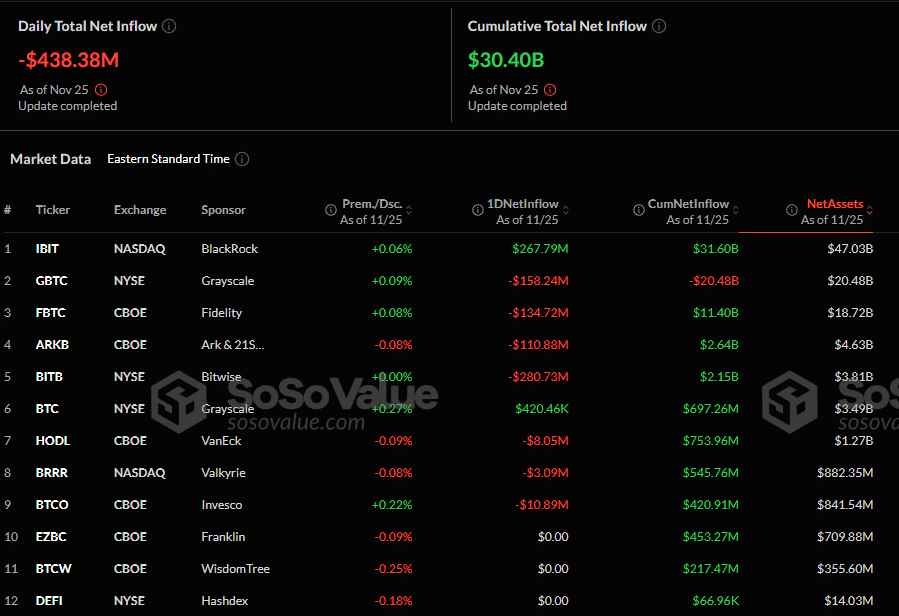Click DEFI's $14.03M net assets

(849, 601)
